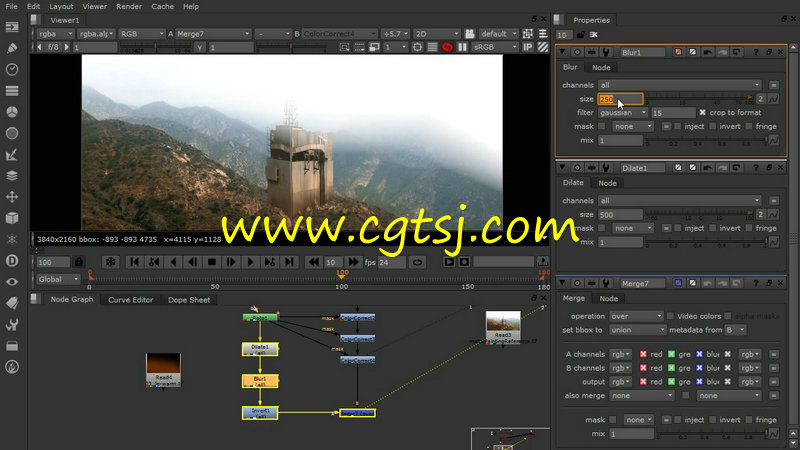
Task: Enable Dilate1 mask inject checkbox
Action: tap(678, 228)
